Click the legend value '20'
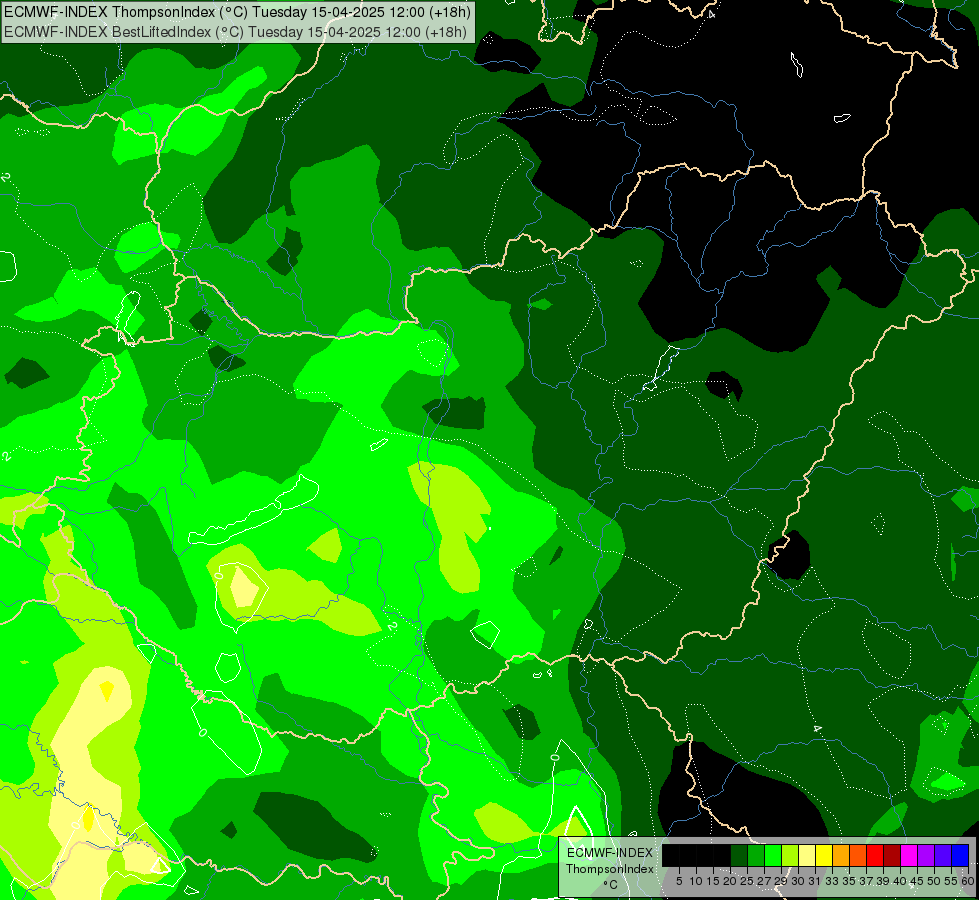The image size is (979, 900). (x=730, y=881)
